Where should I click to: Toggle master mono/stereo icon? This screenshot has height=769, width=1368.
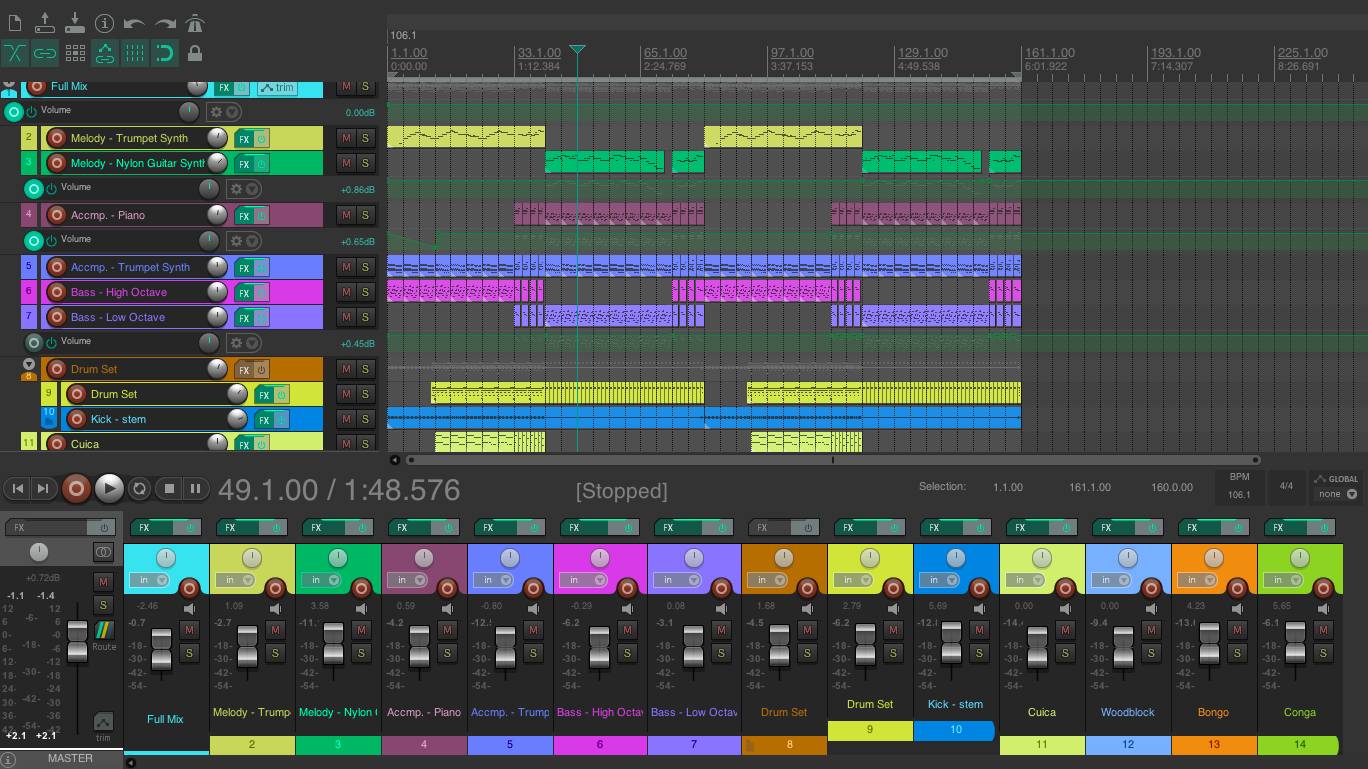click(103, 552)
